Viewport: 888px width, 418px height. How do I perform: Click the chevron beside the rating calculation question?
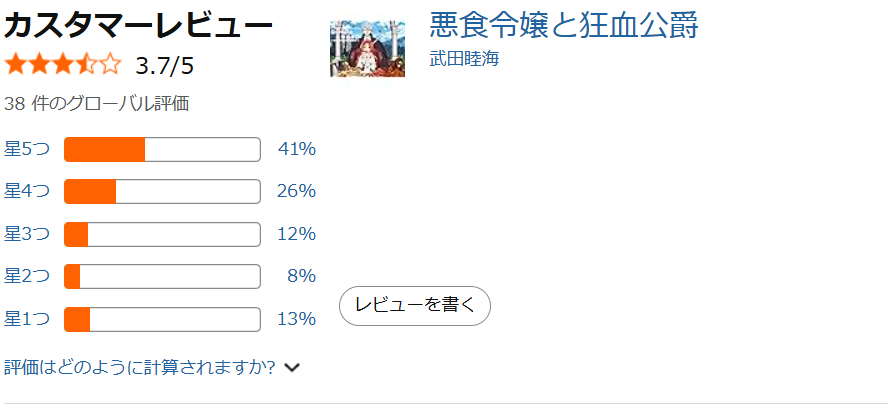pos(292,368)
